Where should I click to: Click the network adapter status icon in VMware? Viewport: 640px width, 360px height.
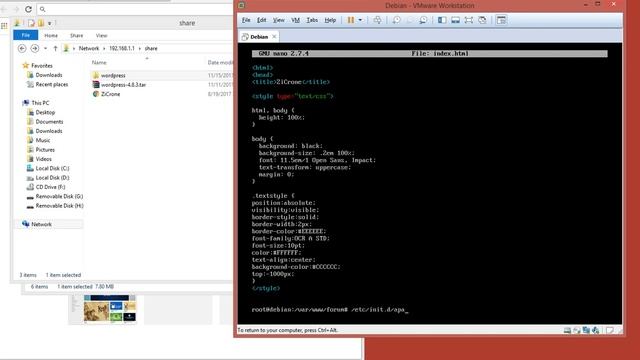click(587, 330)
